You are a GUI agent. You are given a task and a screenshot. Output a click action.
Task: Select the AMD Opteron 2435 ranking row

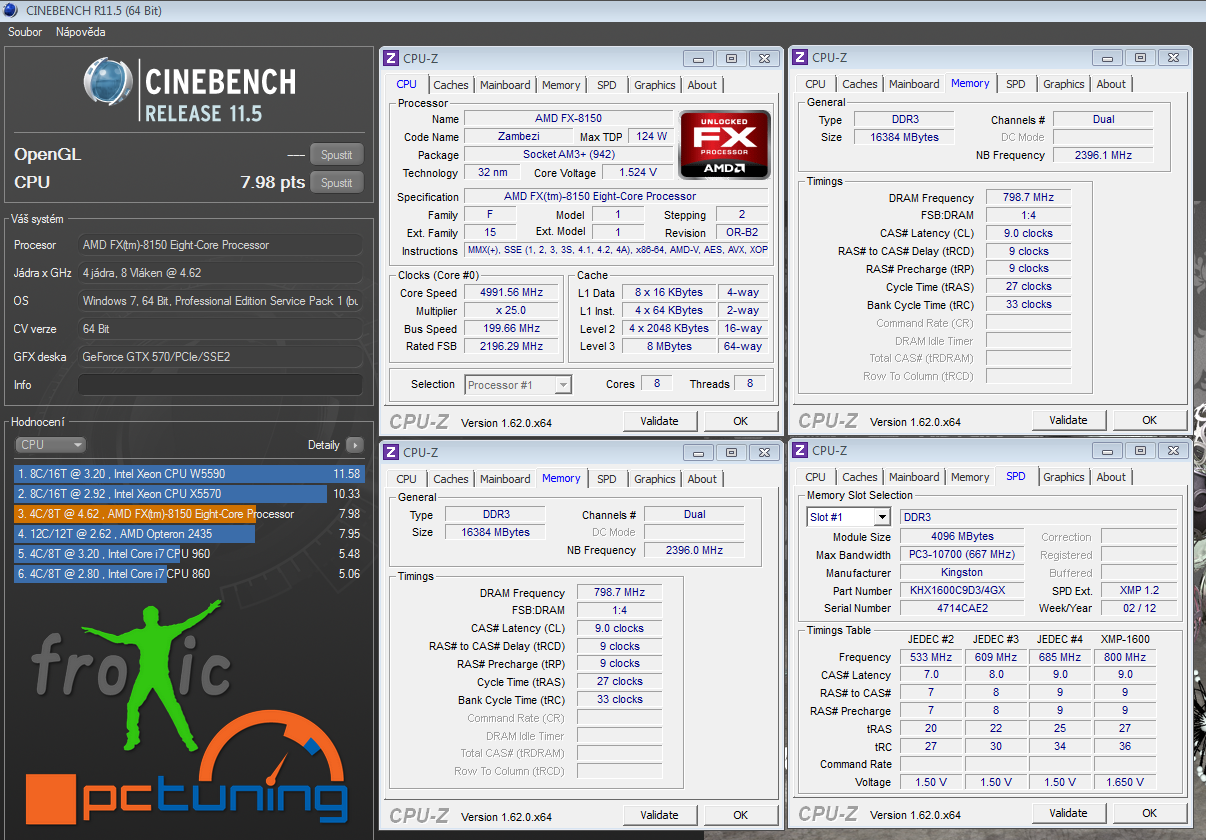[x=189, y=534]
